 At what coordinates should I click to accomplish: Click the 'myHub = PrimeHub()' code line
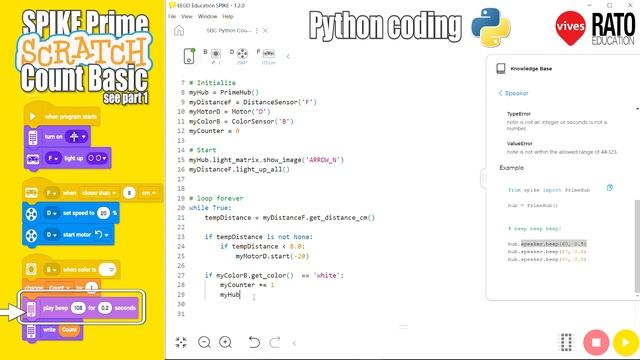224,92
